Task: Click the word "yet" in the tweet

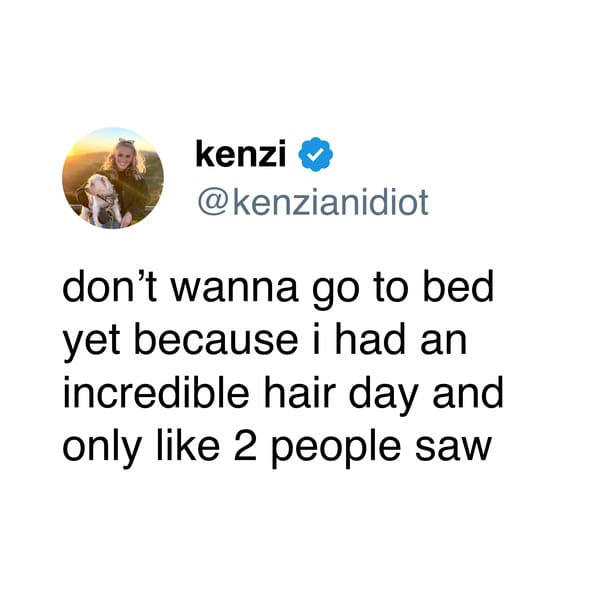Action: (x=91, y=343)
